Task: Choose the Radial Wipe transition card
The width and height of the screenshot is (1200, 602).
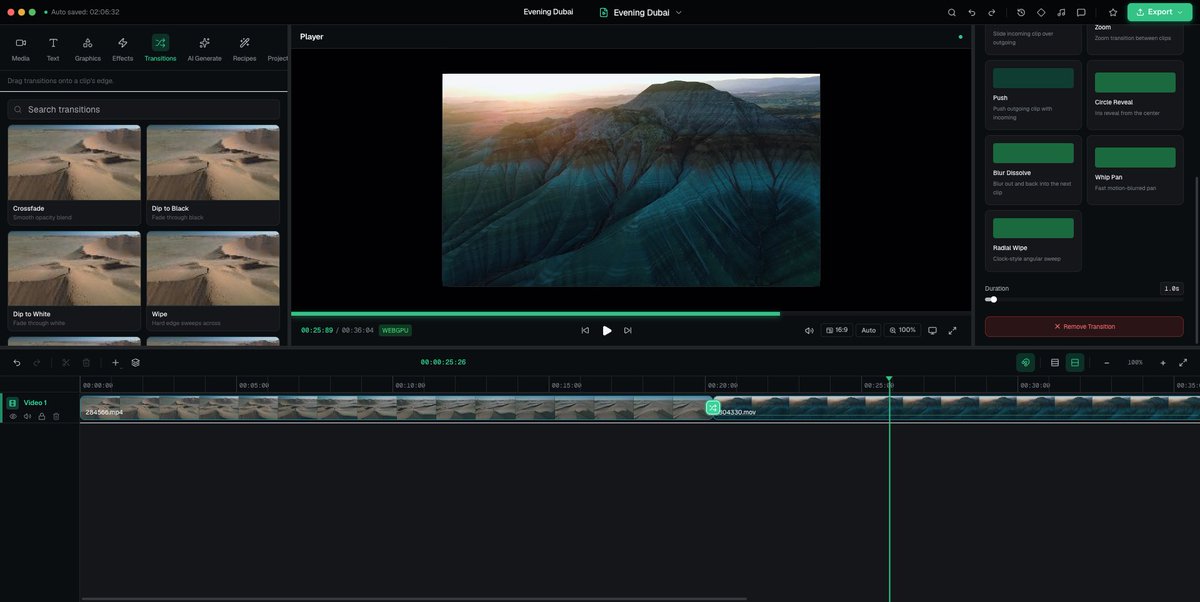Action: pyautogui.click(x=1033, y=241)
